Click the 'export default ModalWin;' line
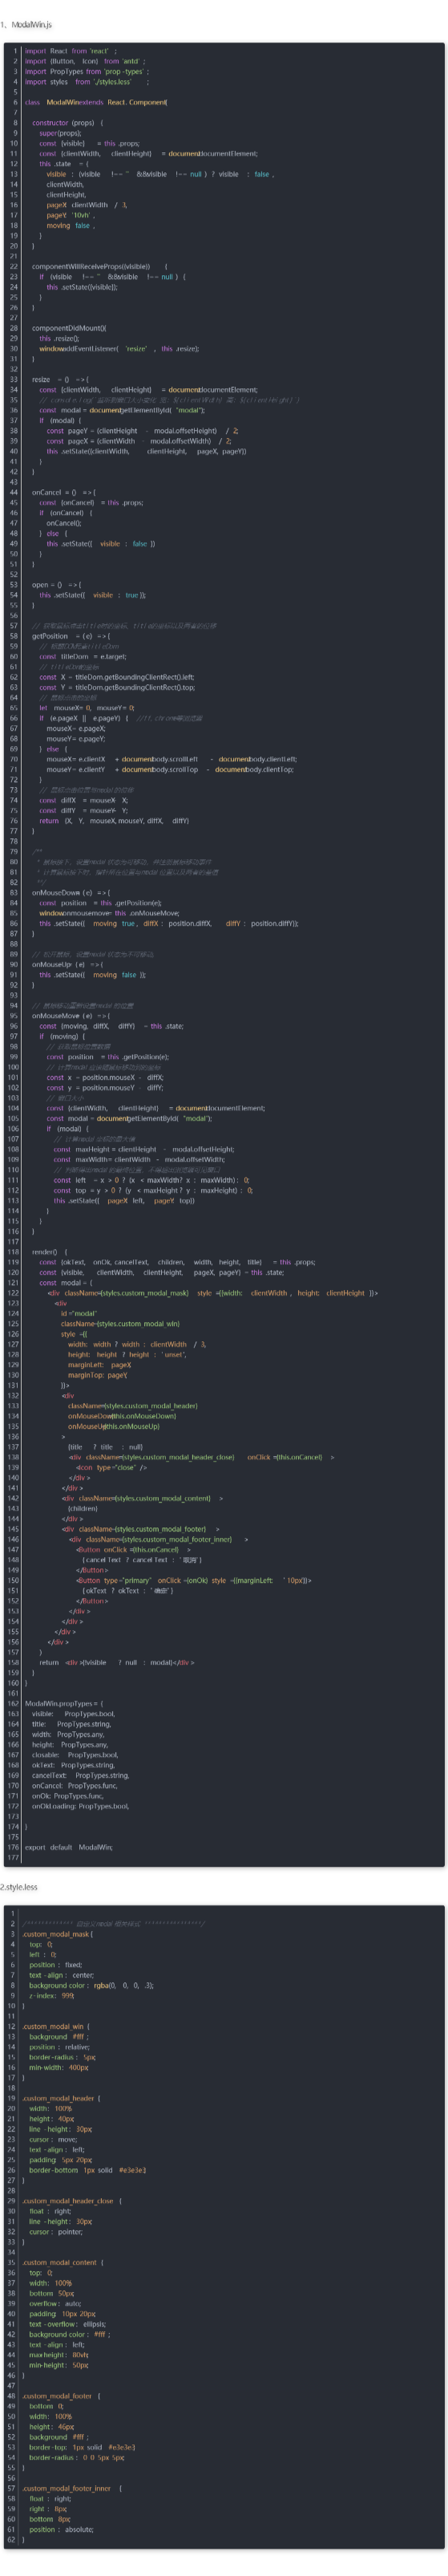The width and height of the screenshot is (448, 2576). pos(69,1847)
